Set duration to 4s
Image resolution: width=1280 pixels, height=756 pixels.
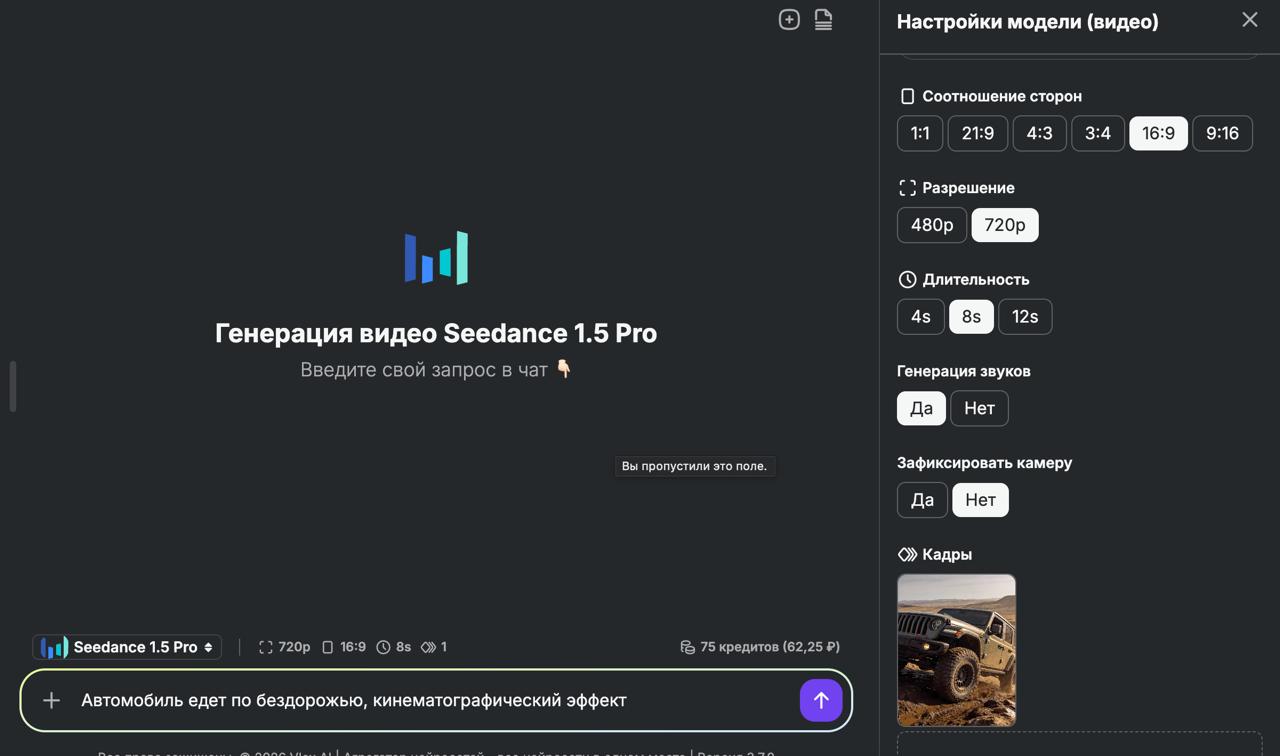point(920,317)
